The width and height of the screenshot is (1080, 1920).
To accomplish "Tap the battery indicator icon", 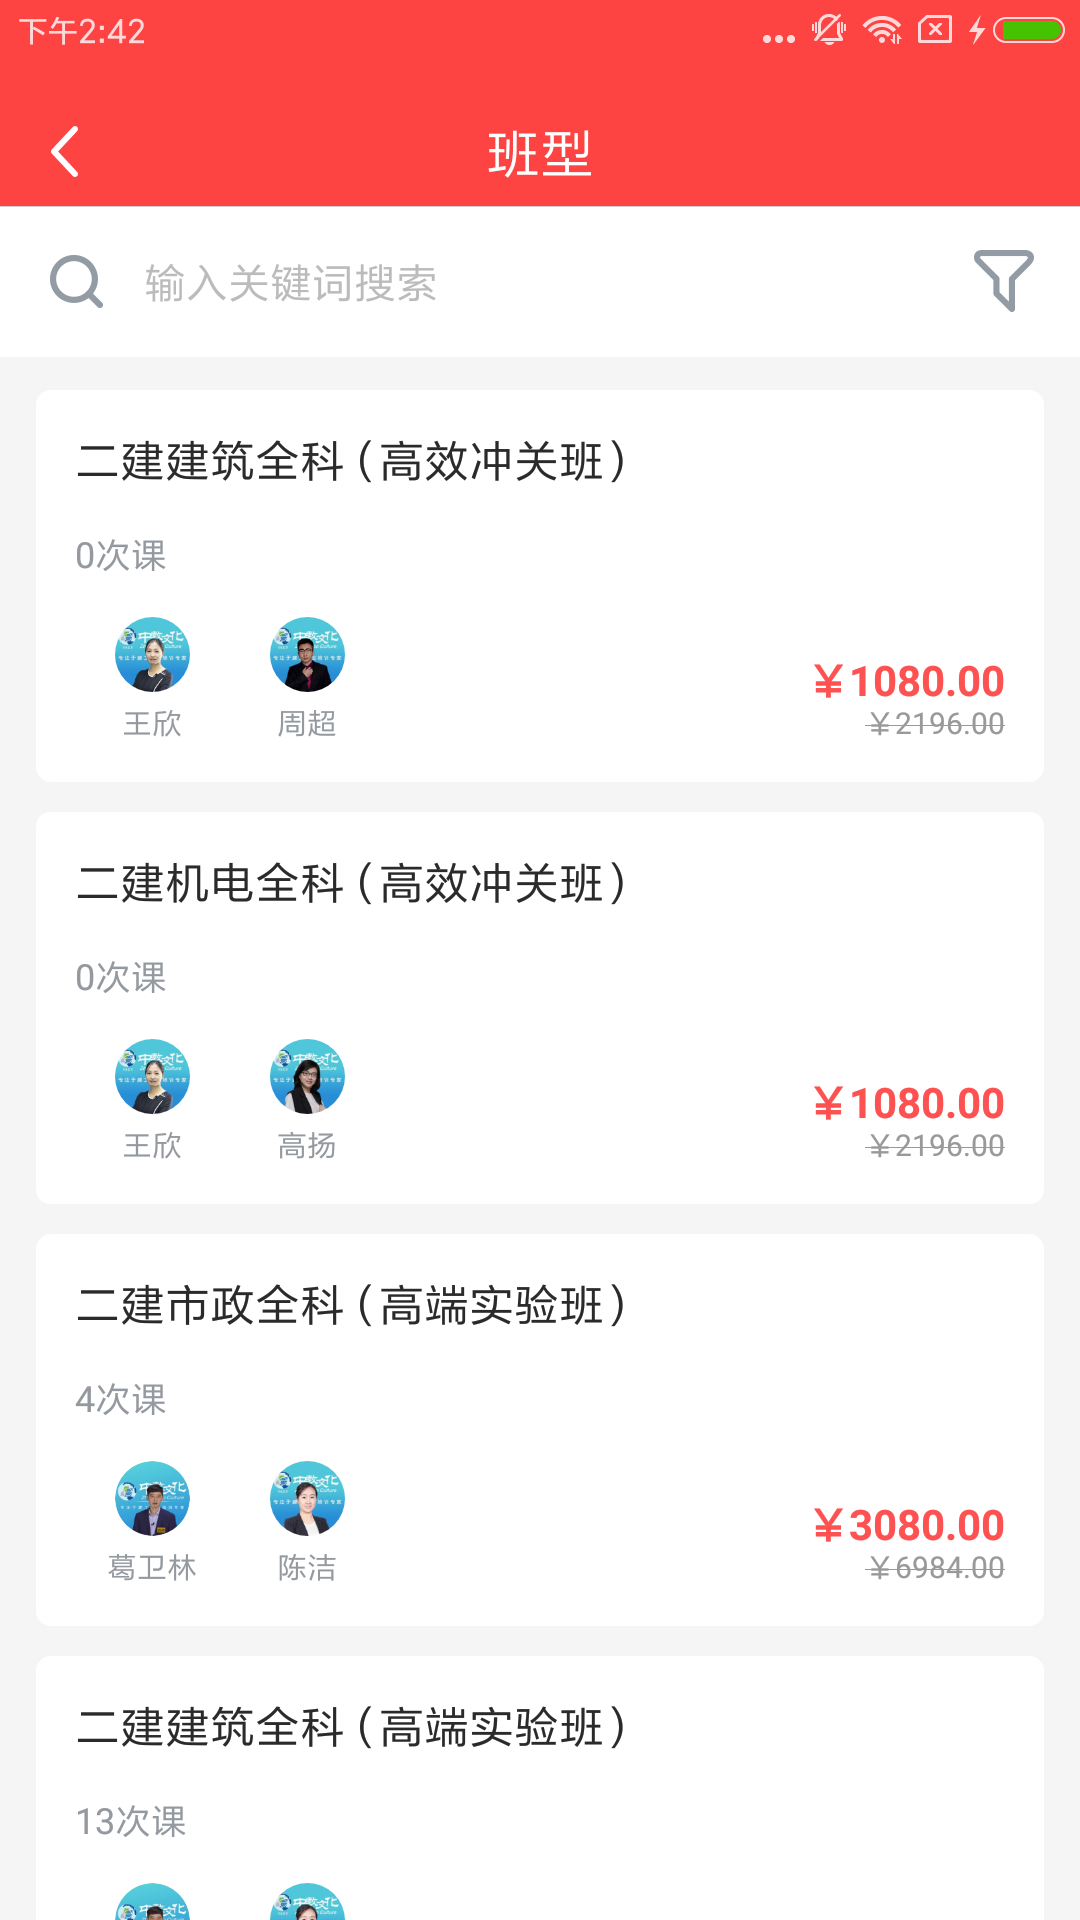I will 1028,31.
